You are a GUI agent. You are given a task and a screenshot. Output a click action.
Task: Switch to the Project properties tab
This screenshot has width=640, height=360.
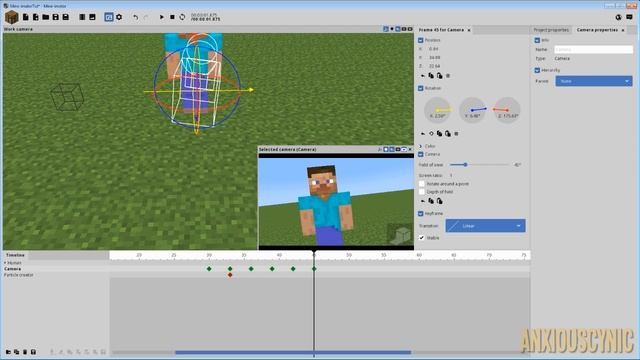(551, 30)
